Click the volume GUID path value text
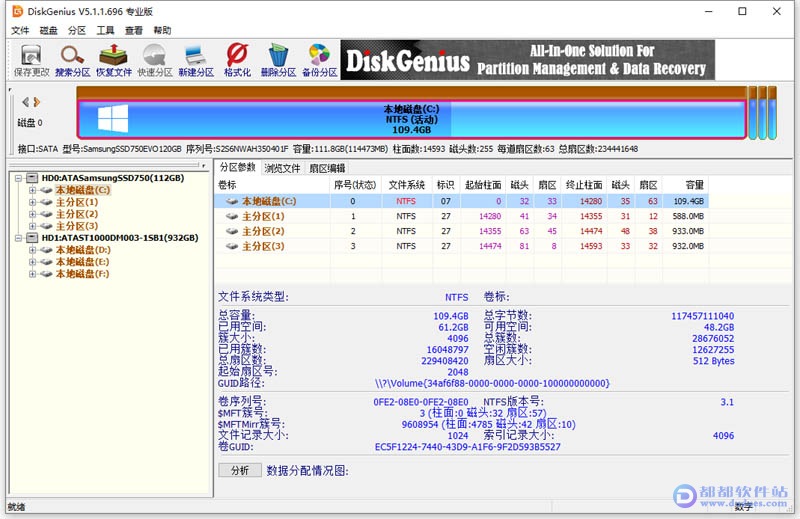800x519 pixels. [x=492, y=383]
